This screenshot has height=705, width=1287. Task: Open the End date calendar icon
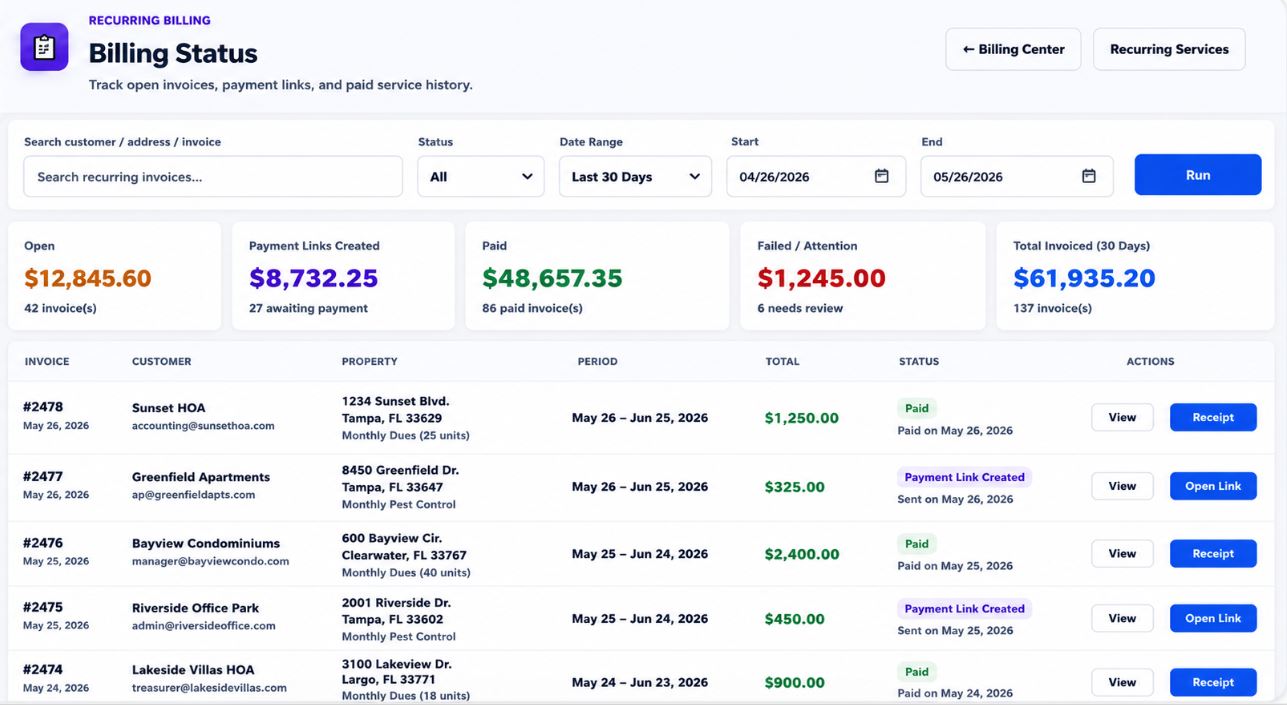(x=1089, y=176)
